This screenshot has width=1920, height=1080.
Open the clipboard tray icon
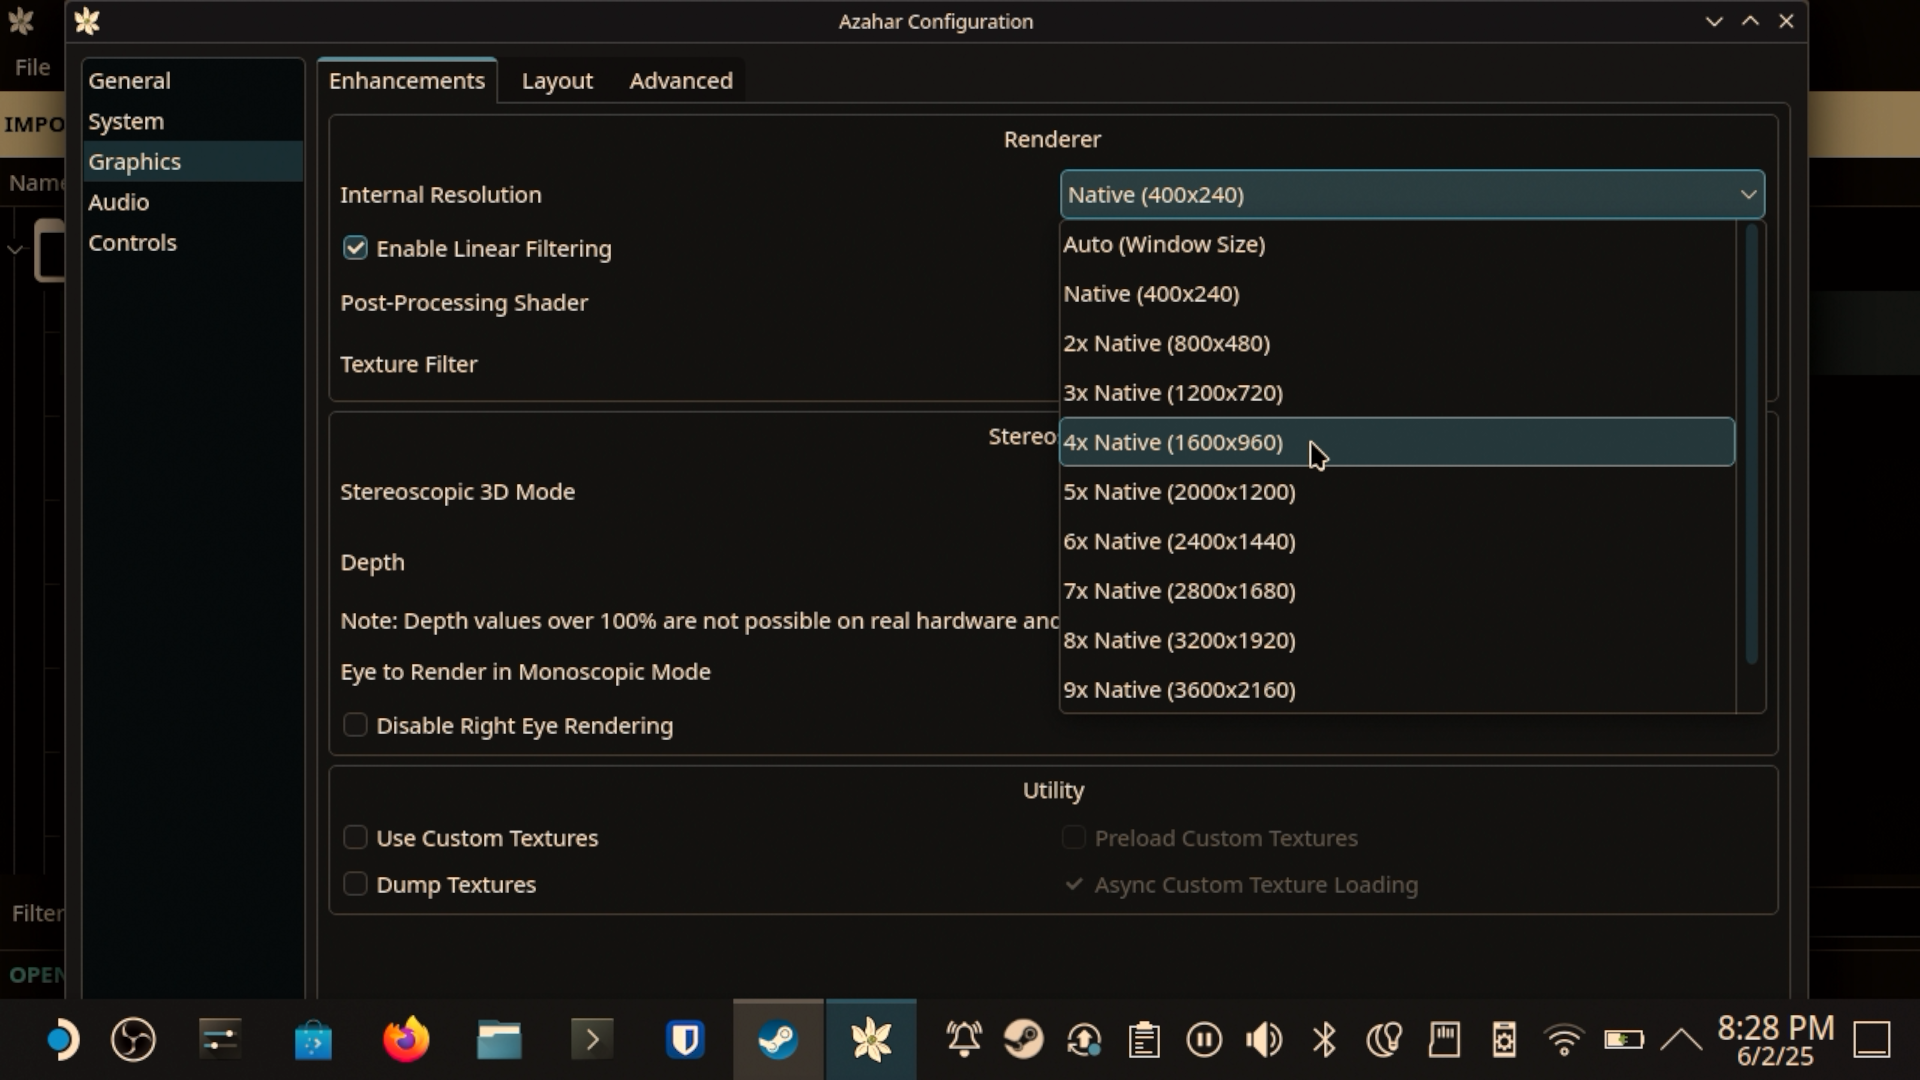(x=1144, y=1041)
